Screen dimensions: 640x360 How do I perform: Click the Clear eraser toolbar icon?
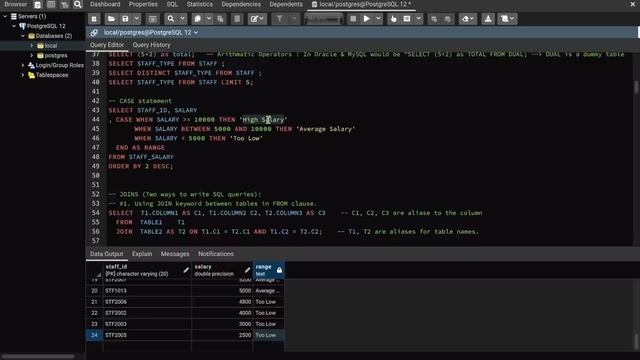tap(468, 19)
